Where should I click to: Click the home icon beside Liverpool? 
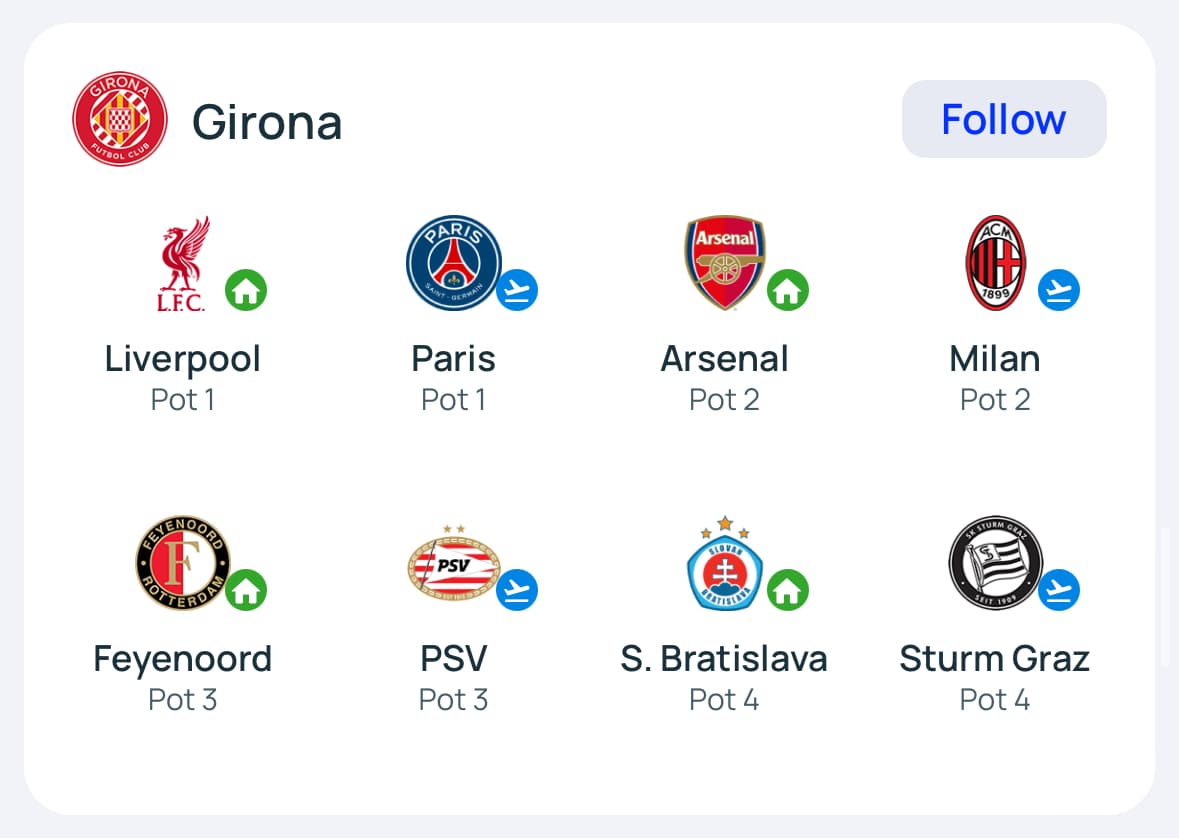point(246,291)
